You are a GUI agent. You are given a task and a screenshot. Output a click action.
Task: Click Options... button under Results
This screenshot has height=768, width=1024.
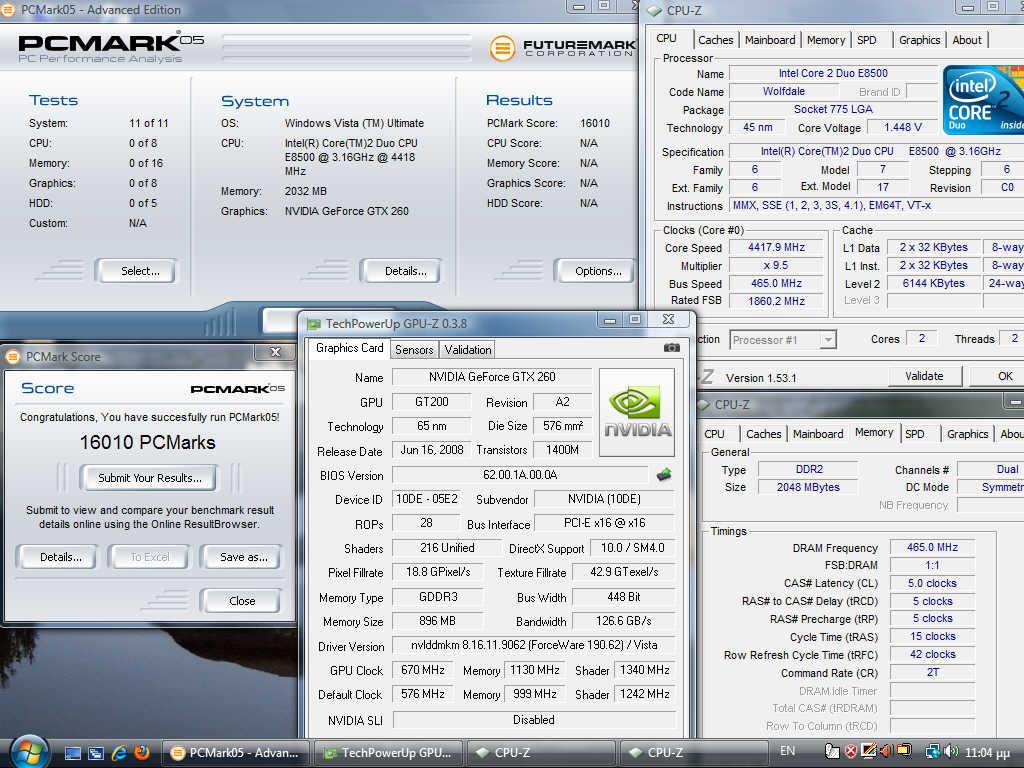(x=594, y=271)
